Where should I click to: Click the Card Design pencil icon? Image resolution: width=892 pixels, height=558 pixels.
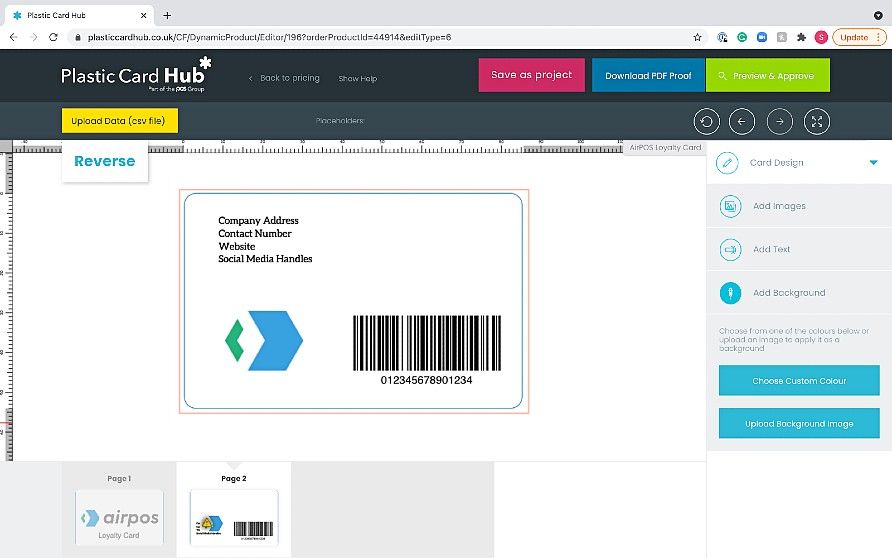tap(727, 163)
